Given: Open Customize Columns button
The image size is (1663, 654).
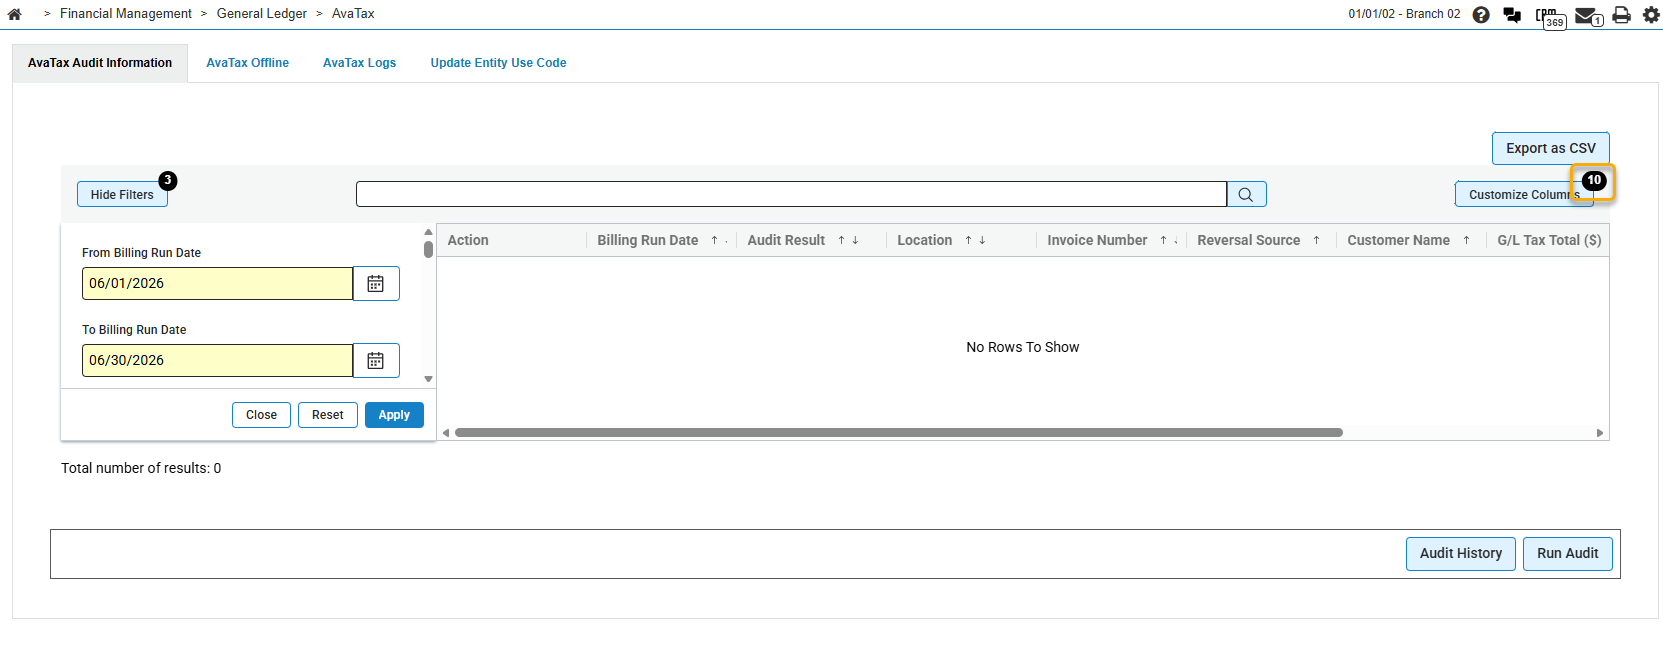Looking at the screenshot, I should (x=1524, y=194).
